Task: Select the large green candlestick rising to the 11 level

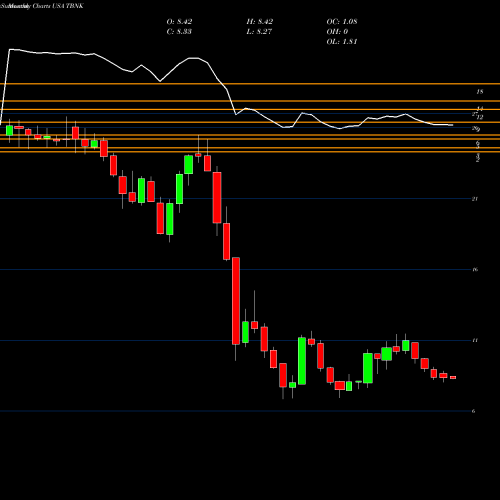Action: point(302,361)
